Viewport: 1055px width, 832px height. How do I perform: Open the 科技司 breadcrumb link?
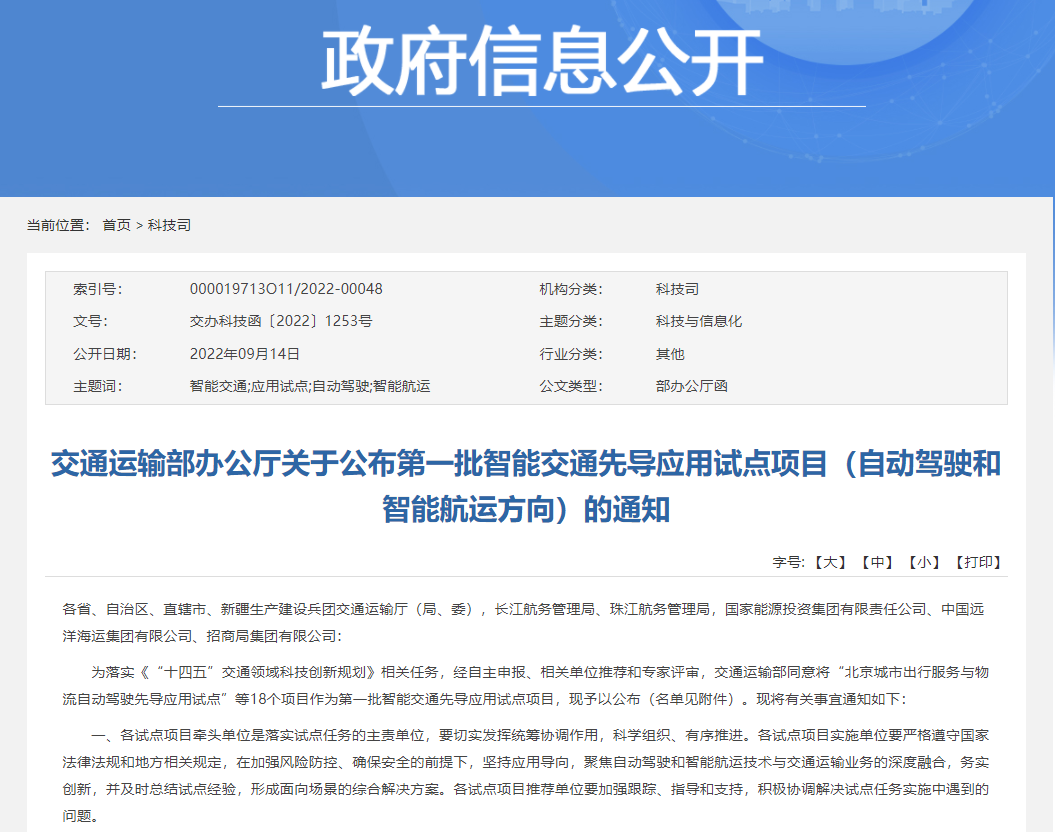coord(169,225)
